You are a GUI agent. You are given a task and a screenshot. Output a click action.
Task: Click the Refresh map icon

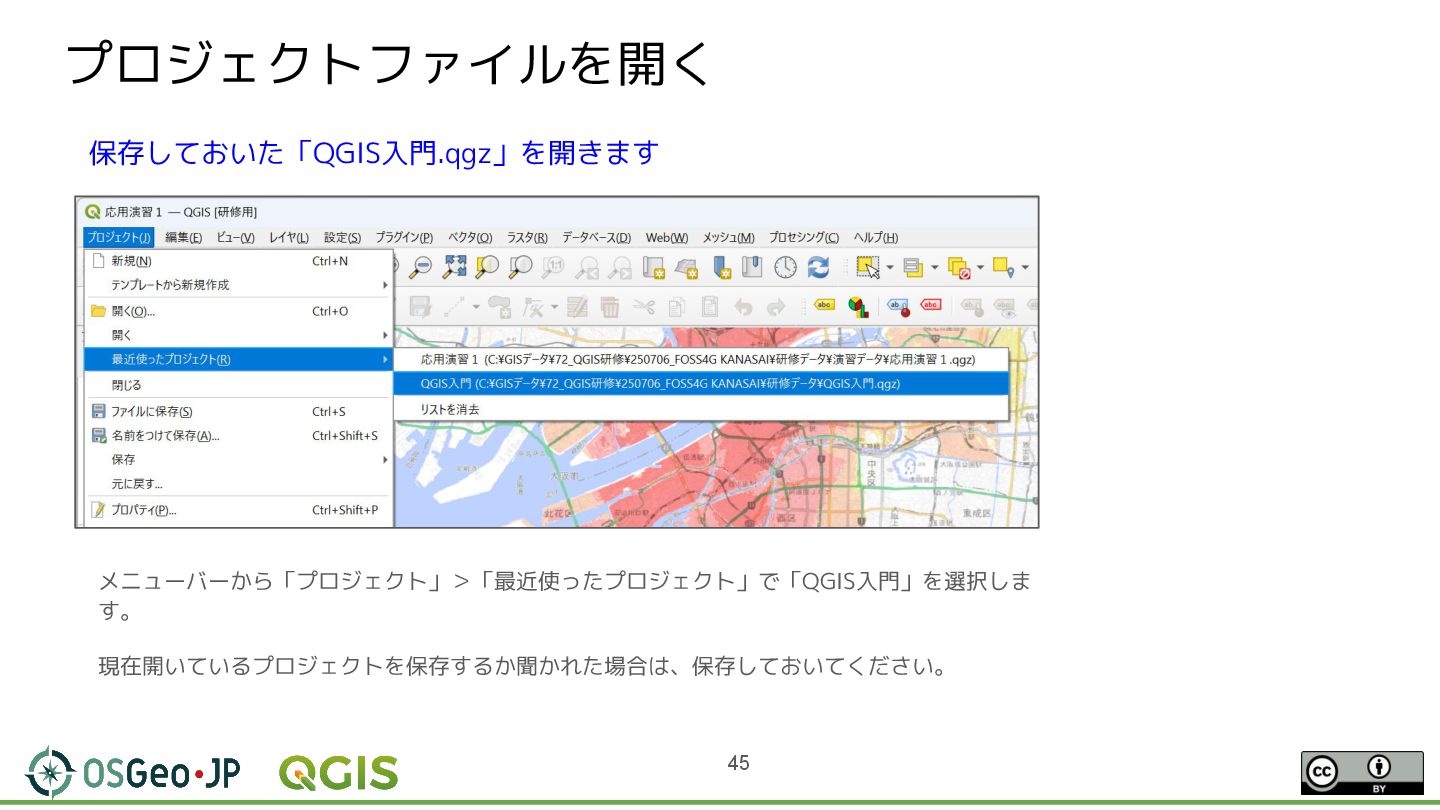click(819, 267)
